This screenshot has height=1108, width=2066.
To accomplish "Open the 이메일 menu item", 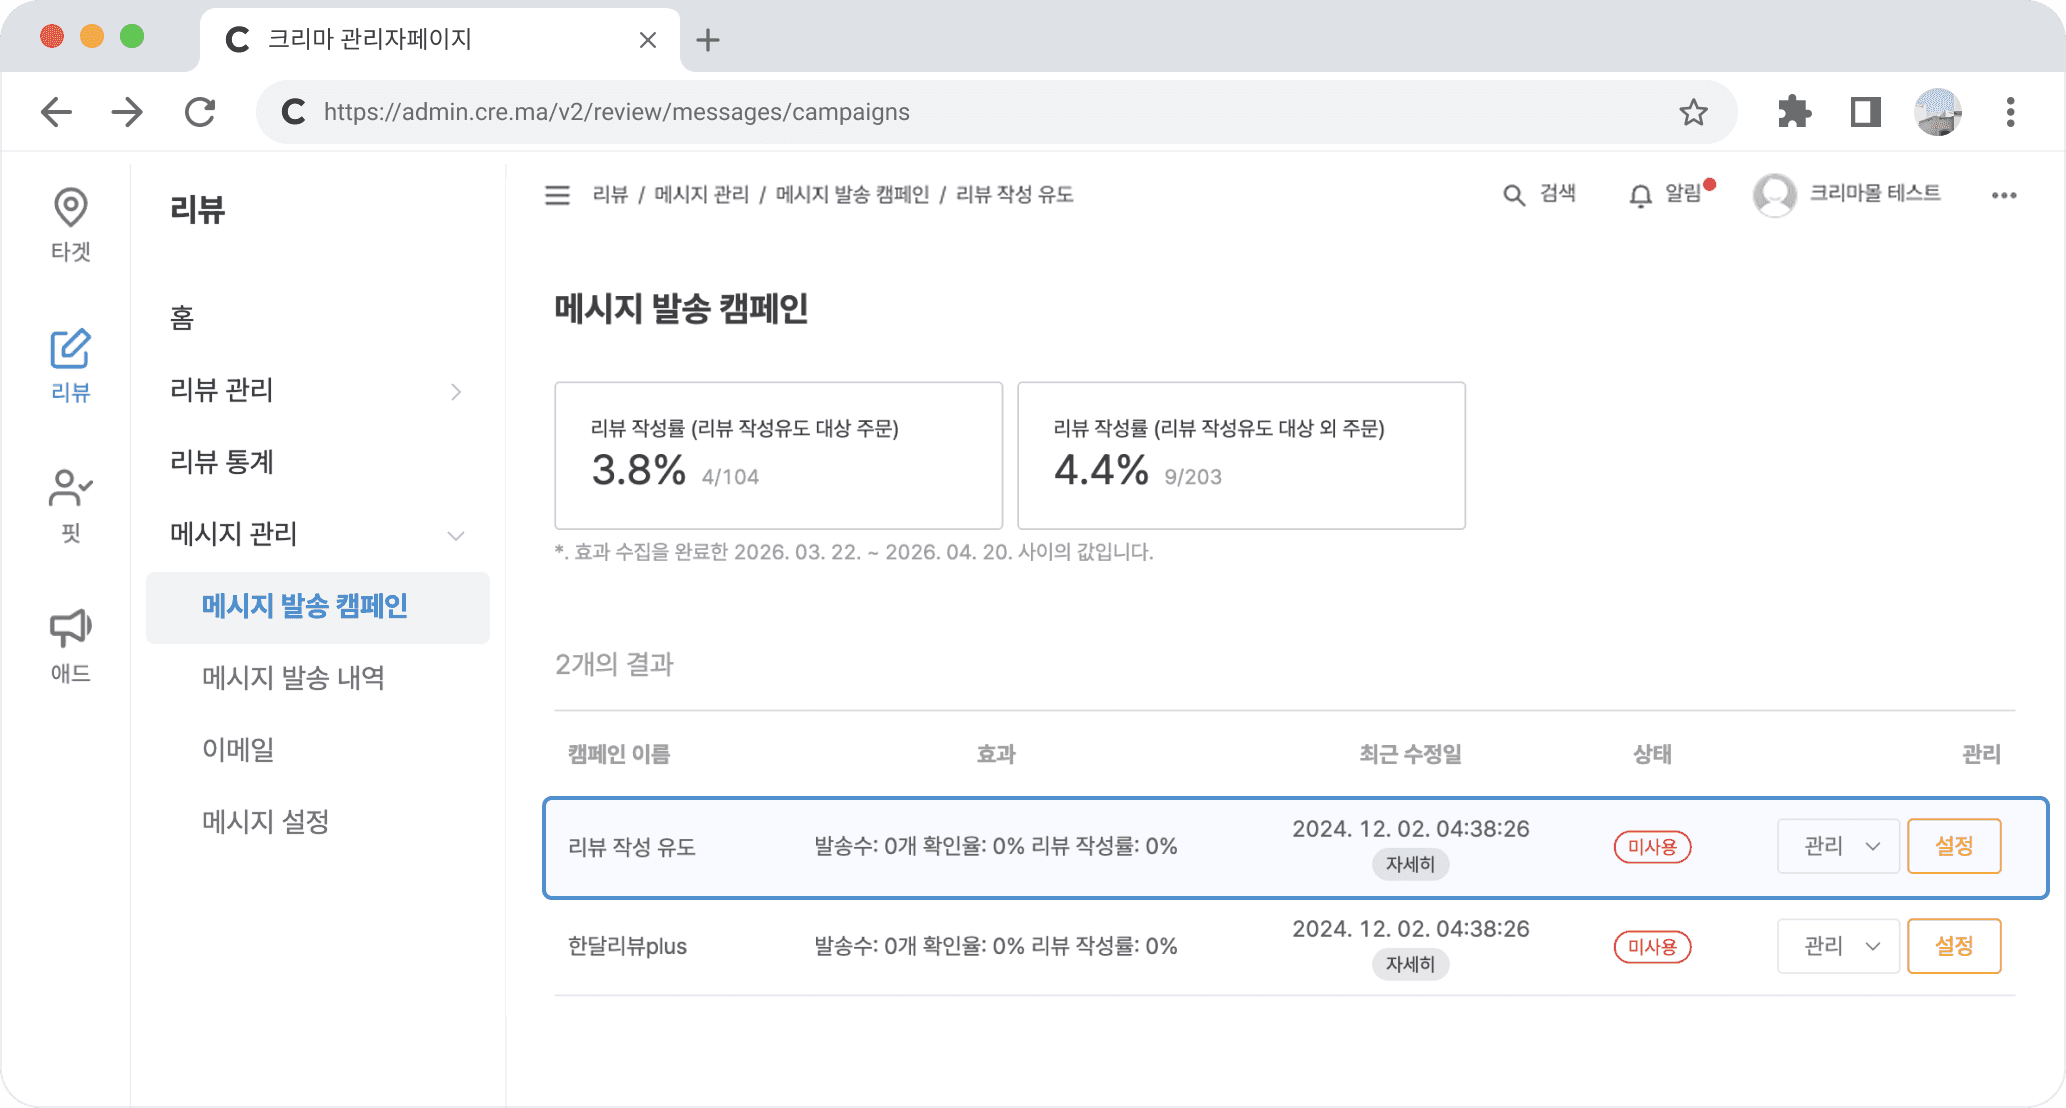I will pyautogui.click(x=238, y=750).
